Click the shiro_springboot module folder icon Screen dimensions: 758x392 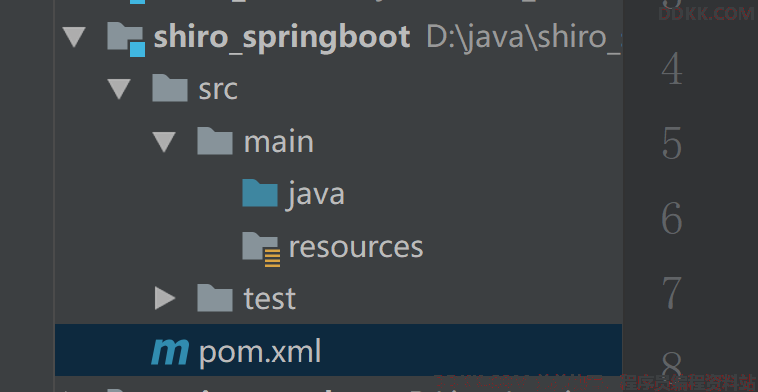[x=126, y=39]
